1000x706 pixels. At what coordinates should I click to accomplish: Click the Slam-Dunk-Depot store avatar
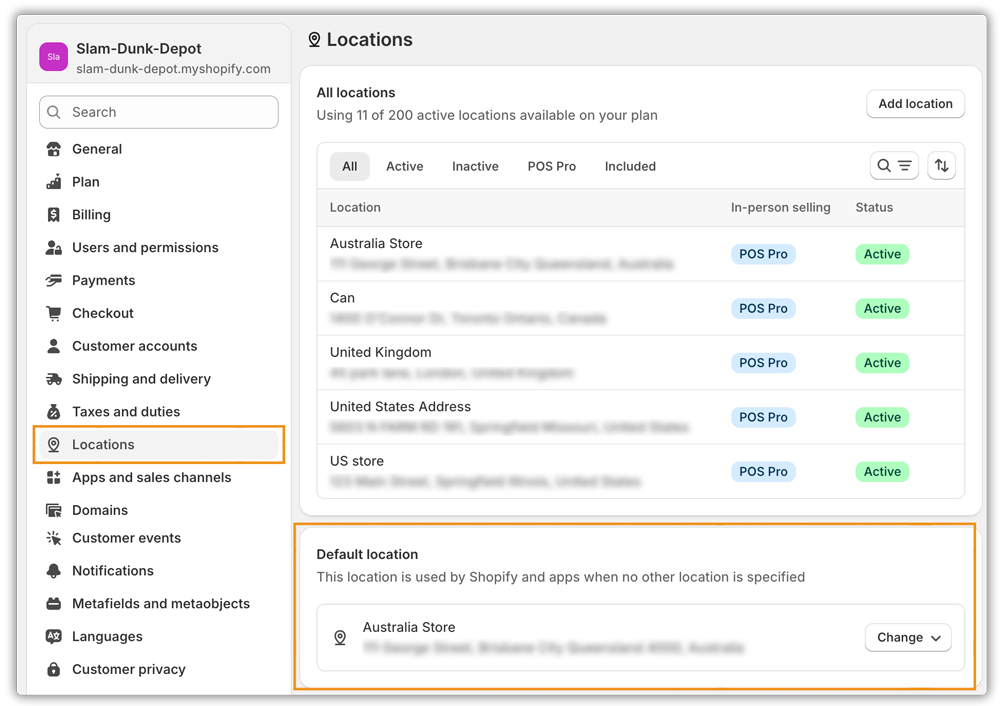click(54, 57)
